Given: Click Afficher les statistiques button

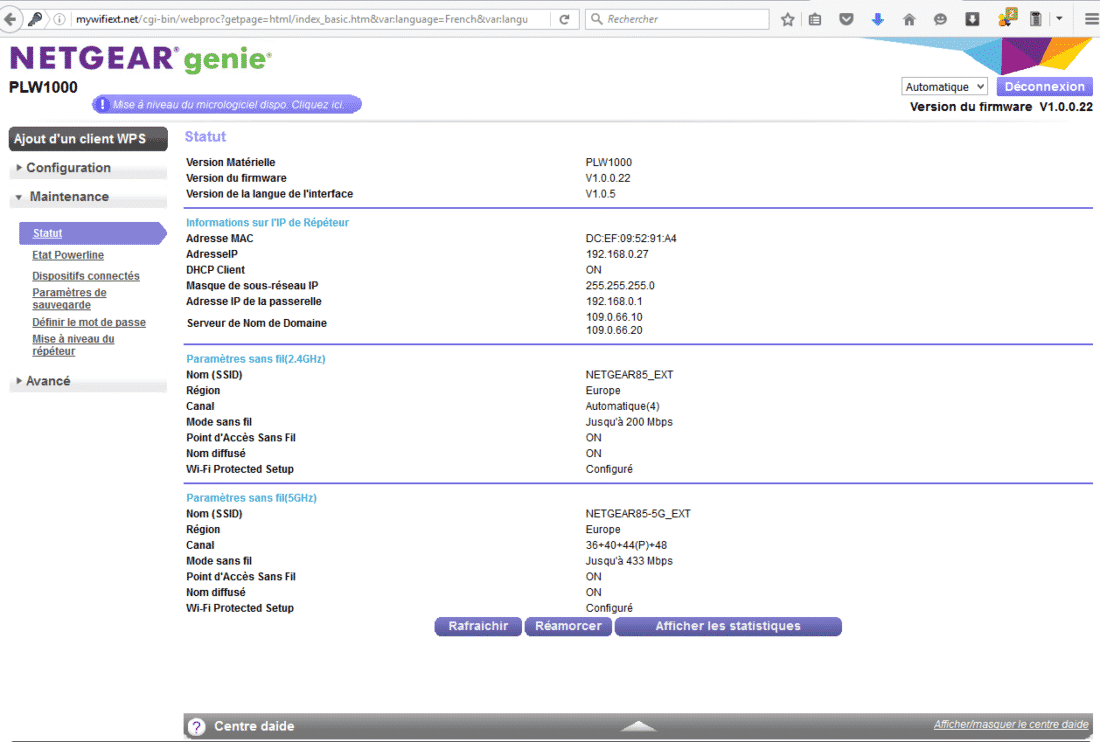Looking at the screenshot, I should point(728,626).
